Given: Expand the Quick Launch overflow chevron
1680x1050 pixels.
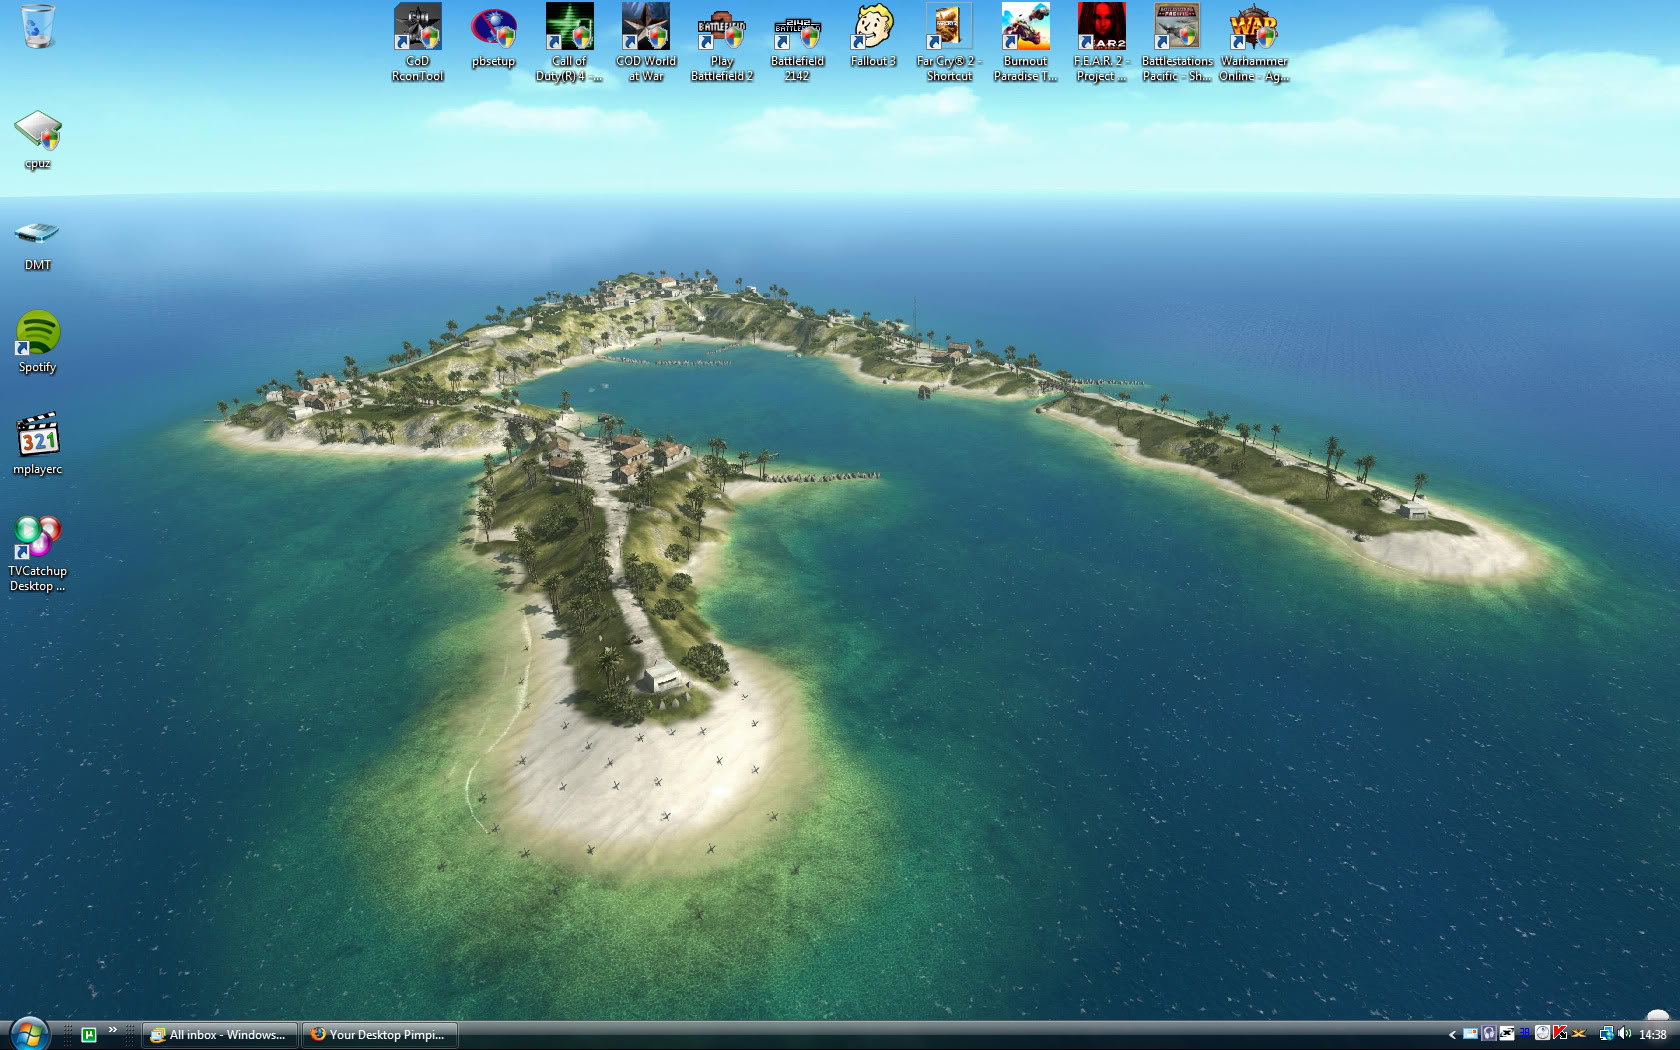Looking at the screenshot, I should (112, 1029).
